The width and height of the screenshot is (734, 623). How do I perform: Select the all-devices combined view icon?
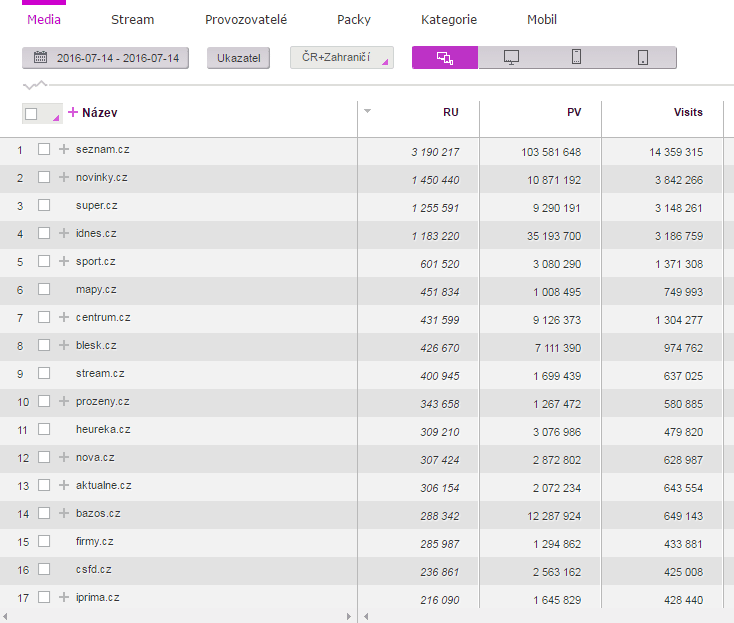point(445,58)
